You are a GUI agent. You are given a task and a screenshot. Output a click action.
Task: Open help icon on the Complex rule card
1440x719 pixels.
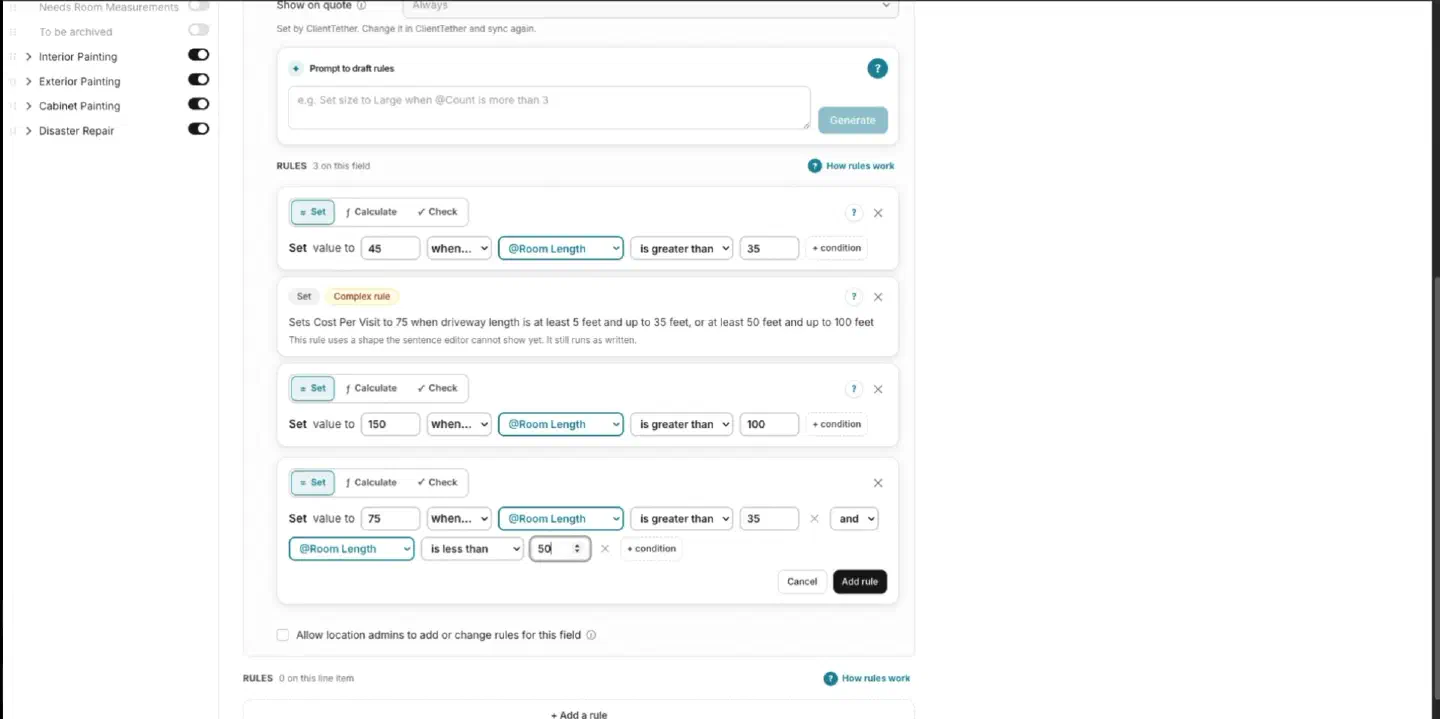click(853, 296)
